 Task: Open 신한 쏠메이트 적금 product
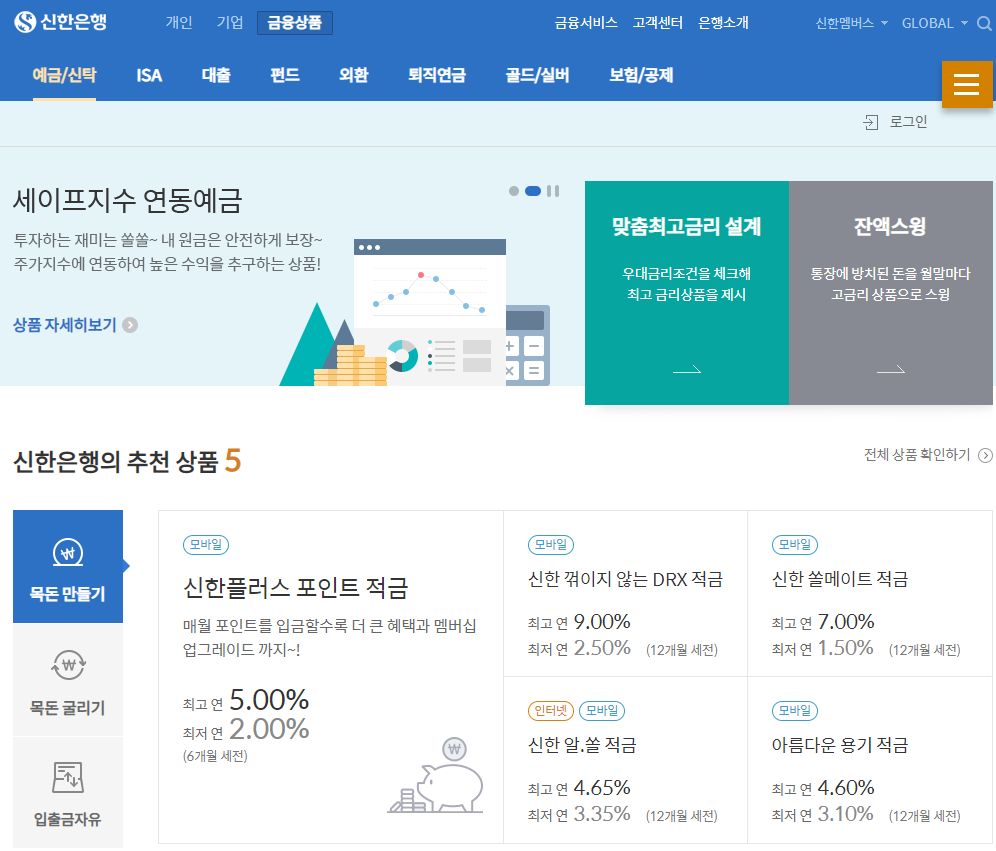(x=840, y=579)
